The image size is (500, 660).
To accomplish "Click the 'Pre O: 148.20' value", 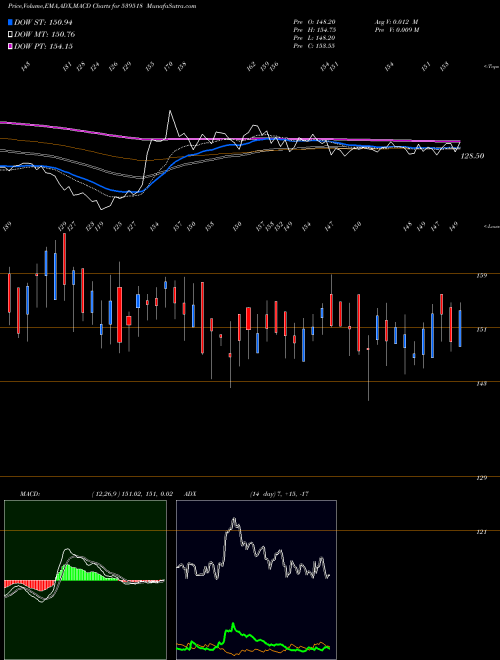I will click(x=314, y=22).
